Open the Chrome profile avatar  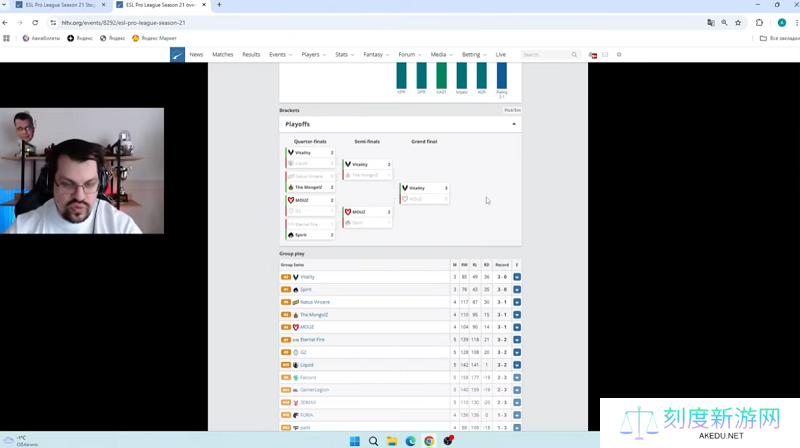782,22
